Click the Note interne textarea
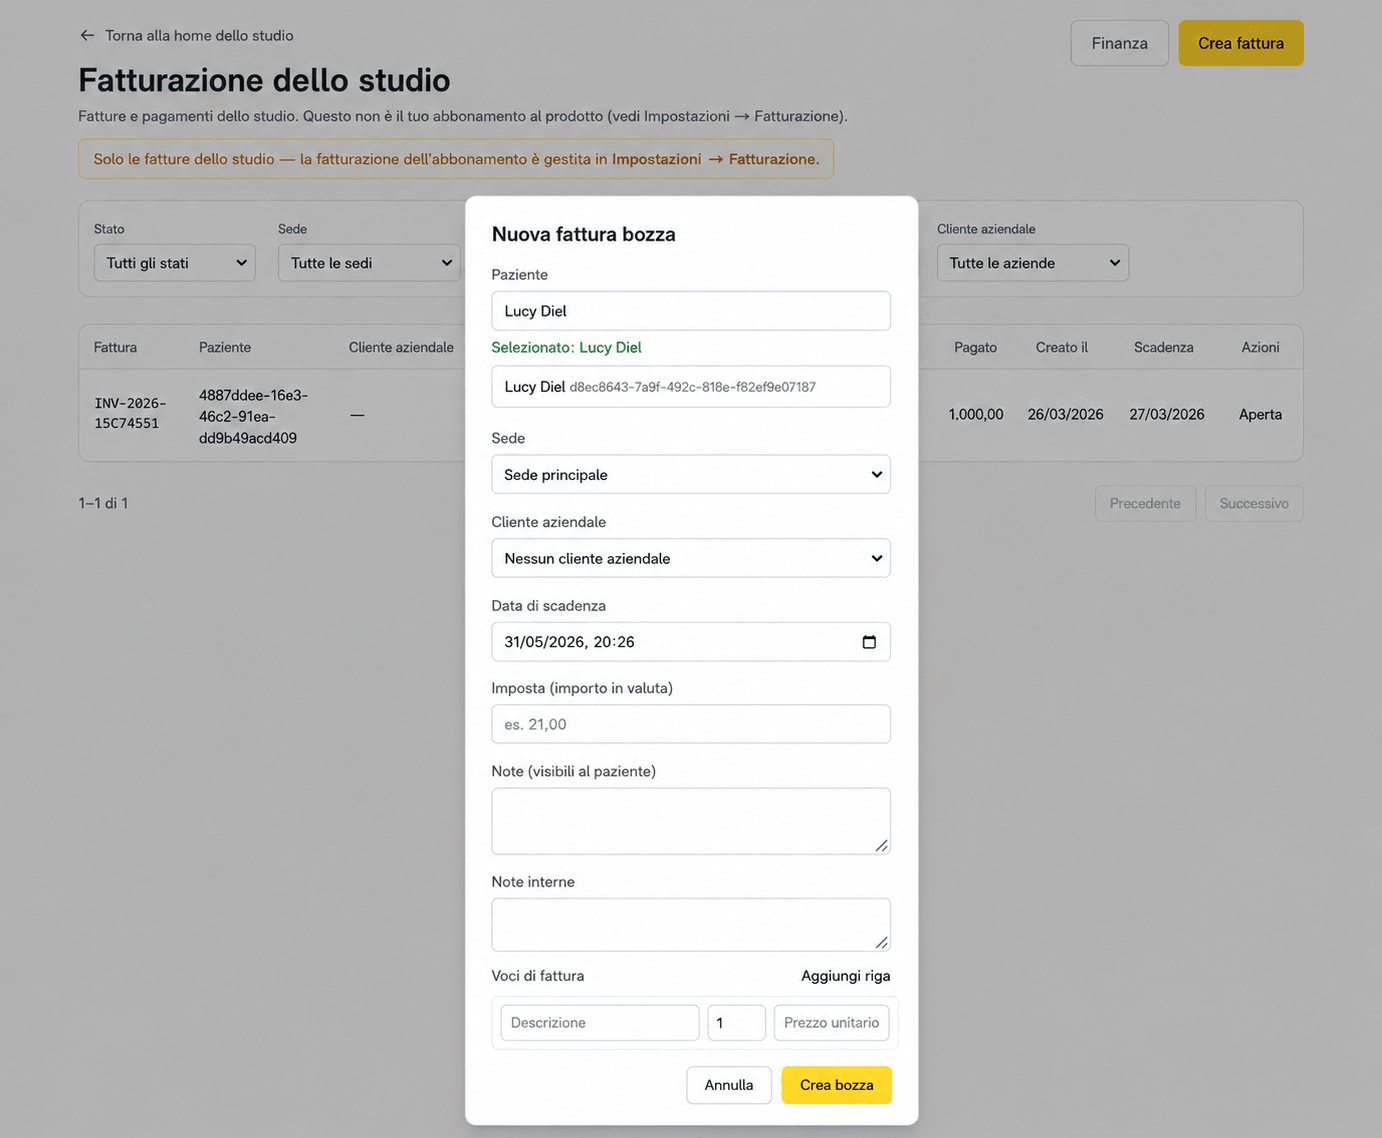 [691, 925]
